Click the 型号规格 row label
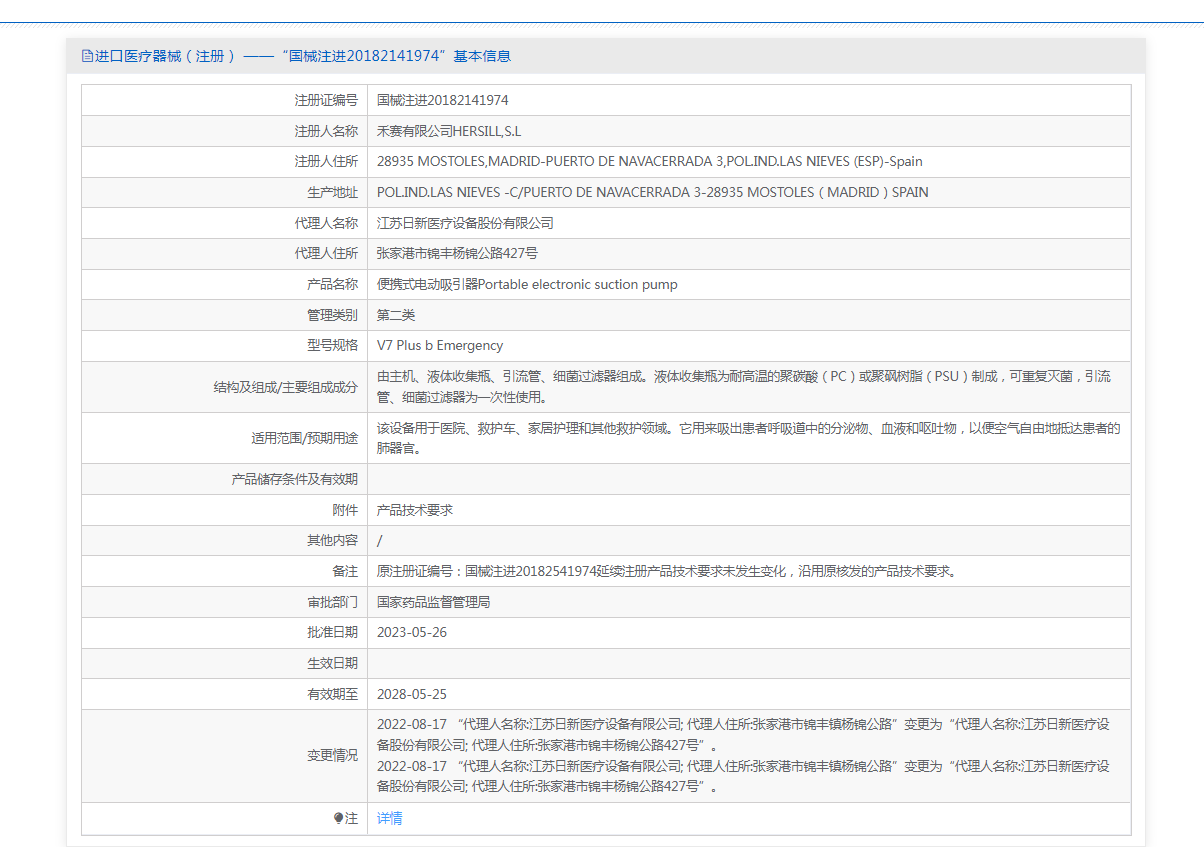The image size is (1204, 847). pyautogui.click(x=332, y=346)
